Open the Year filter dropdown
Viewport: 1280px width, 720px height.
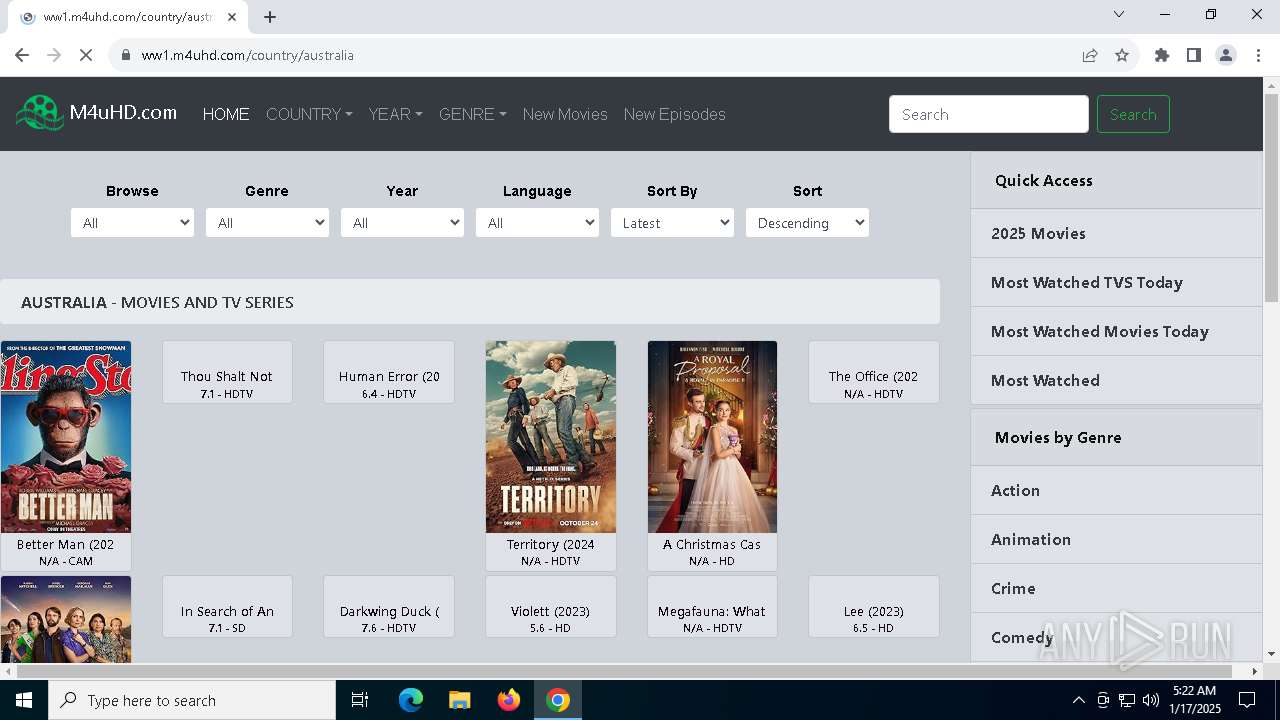pyautogui.click(x=402, y=223)
